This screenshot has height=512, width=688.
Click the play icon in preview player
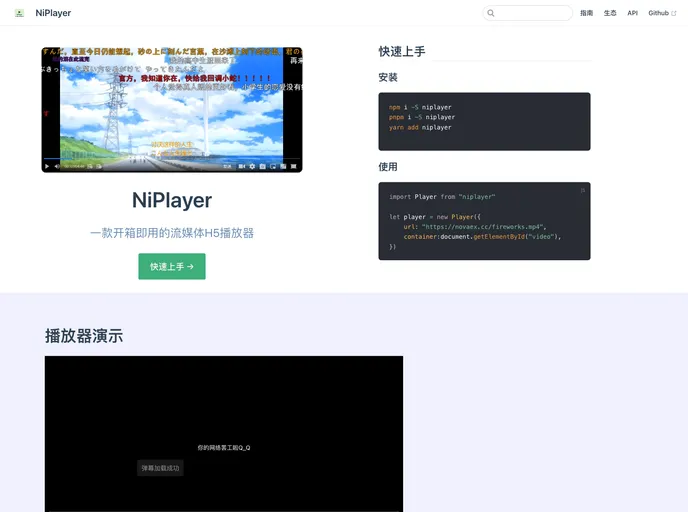[x=47, y=166]
